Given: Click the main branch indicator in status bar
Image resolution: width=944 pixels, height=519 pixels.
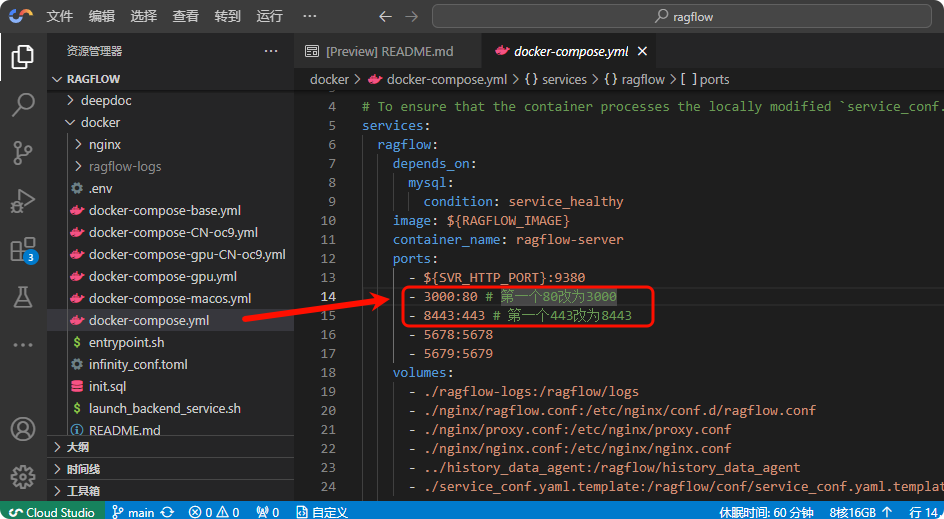Looking at the screenshot, I should click(140, 512).
